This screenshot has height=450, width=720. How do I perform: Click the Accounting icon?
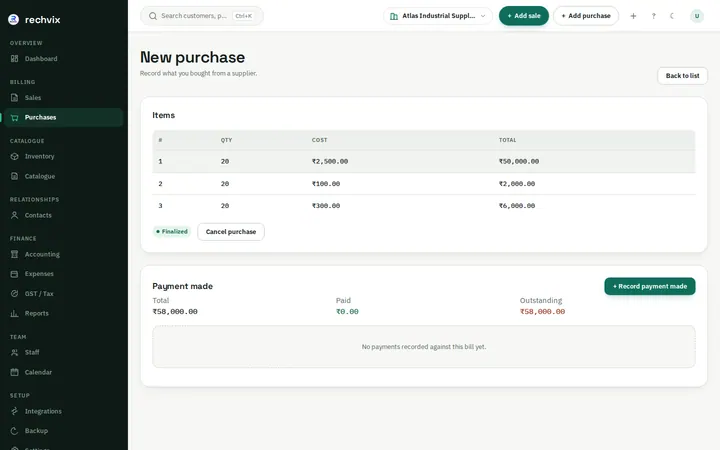click(x=15, y=254)
